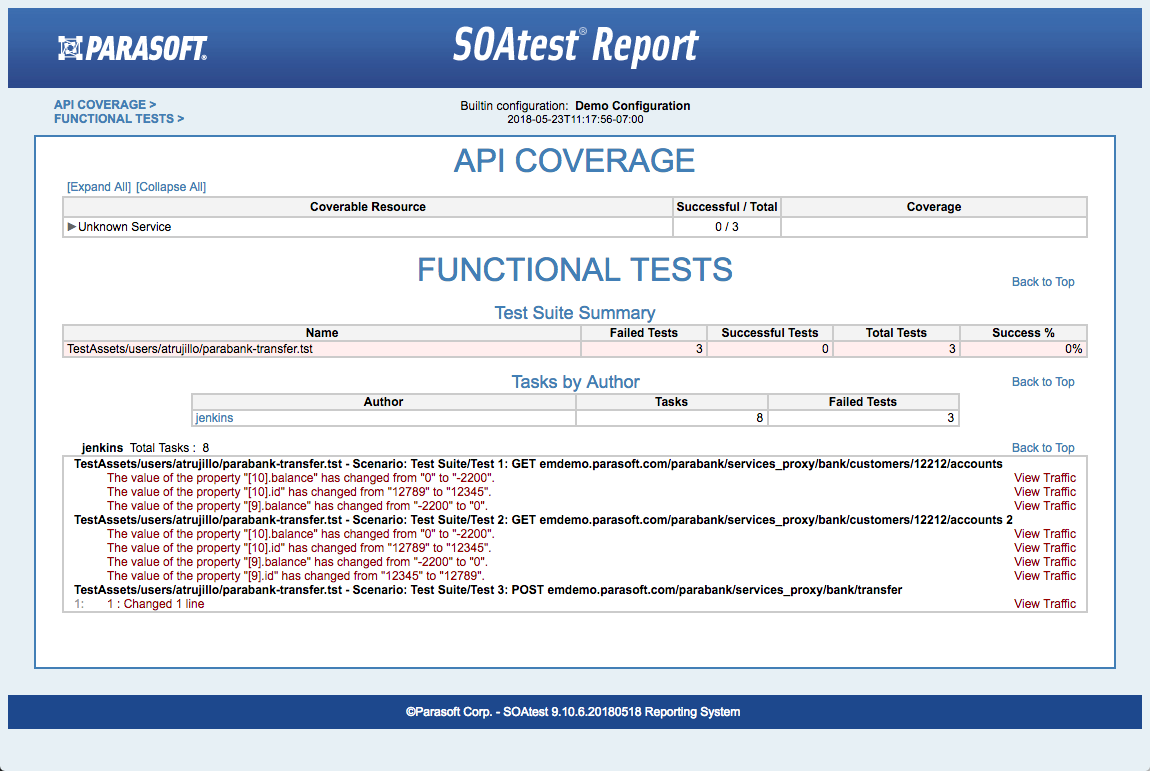View Traffic for Test 2 [9].id change
The image size is (1150, 771).
tap(1045, 576)
